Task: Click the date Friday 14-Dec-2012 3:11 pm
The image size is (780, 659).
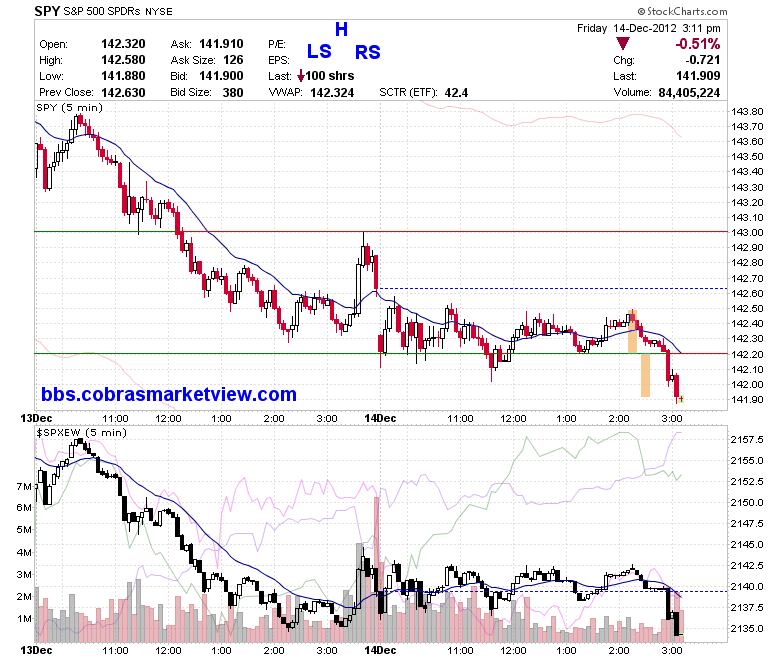Action: click(648, 28)
